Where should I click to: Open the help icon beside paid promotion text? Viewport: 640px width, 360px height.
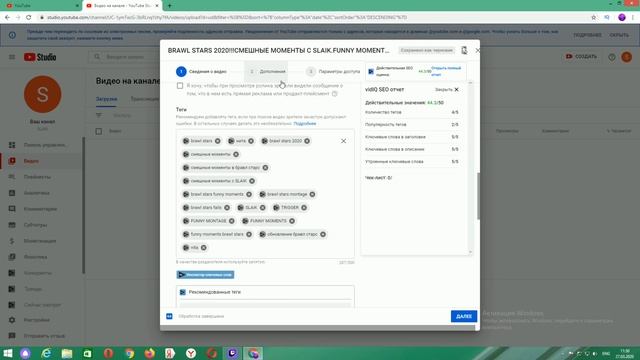tap(335, 94)
